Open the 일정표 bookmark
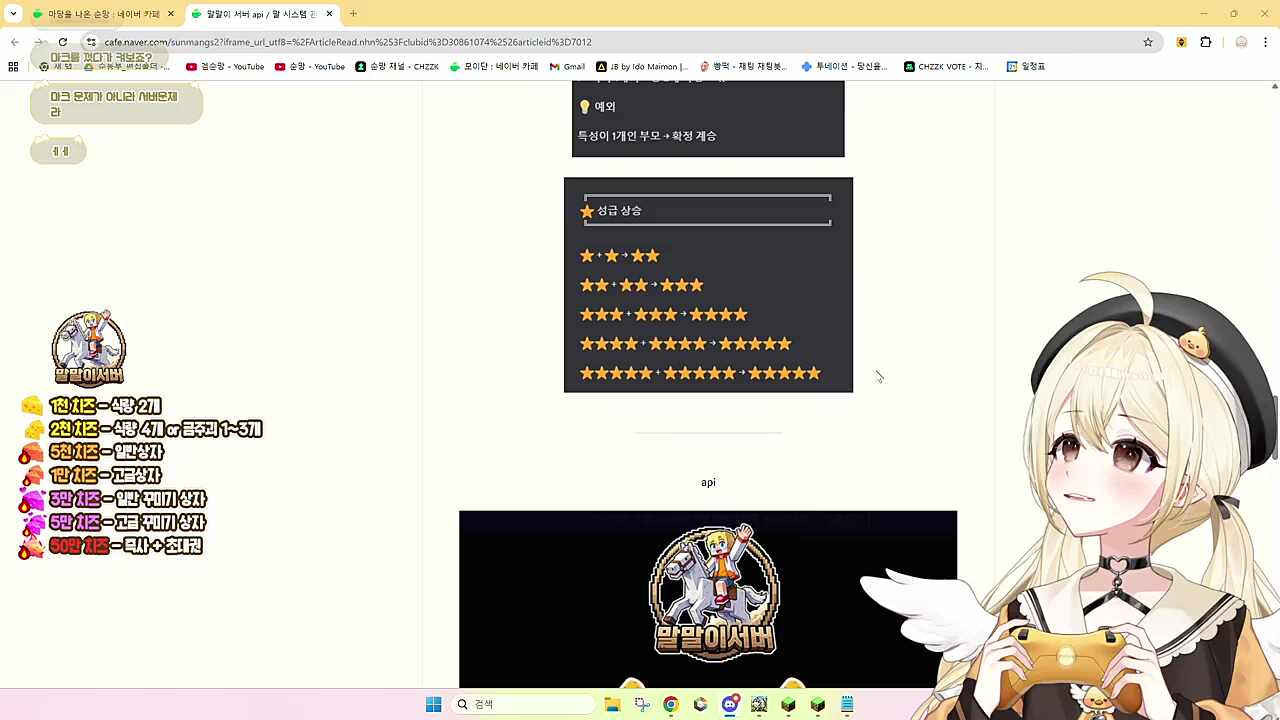Screen dimensions: 1280x720 (x=1026, y=67)
